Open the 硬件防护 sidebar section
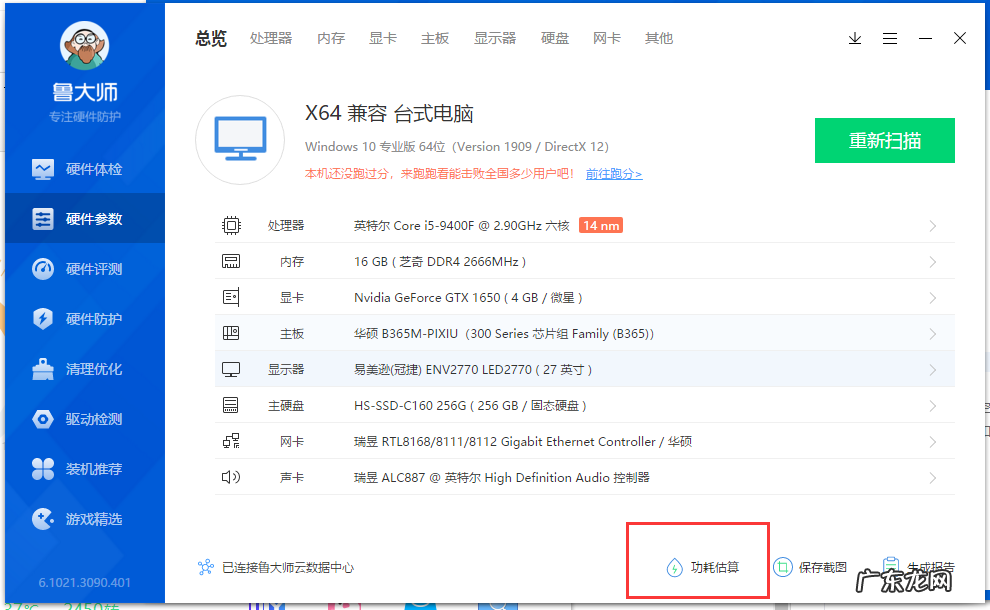Image resolution: width=990 pixels, height=610 pixels. pos(84,318)
